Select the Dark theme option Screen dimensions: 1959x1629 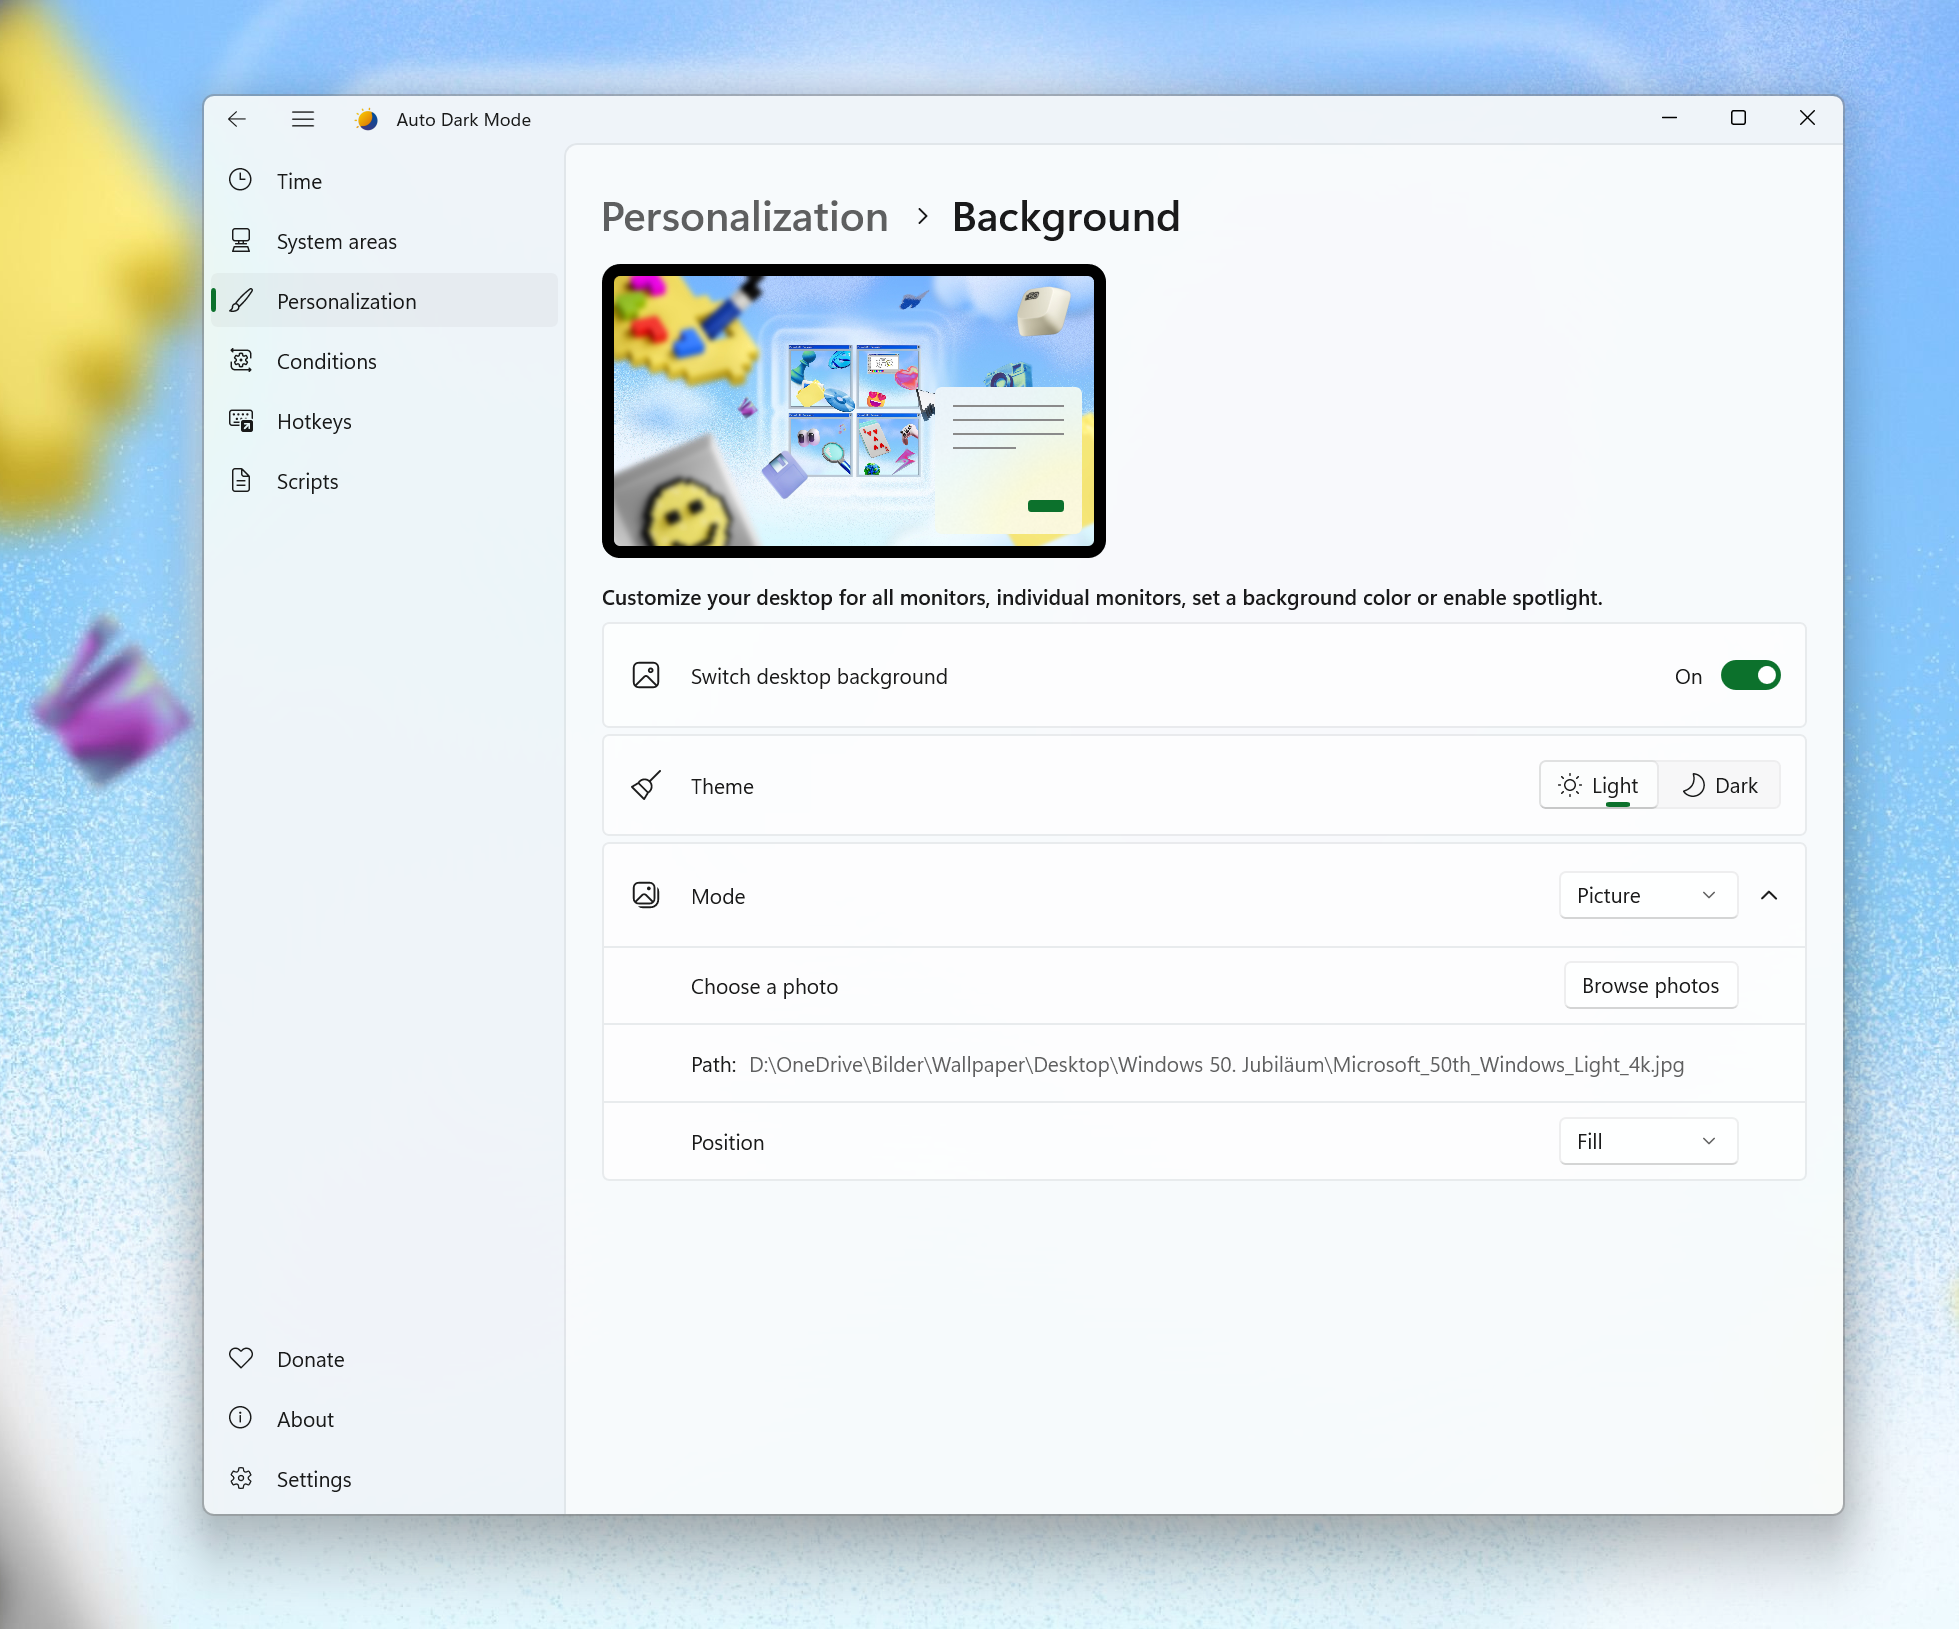(x=1720, y=785)
